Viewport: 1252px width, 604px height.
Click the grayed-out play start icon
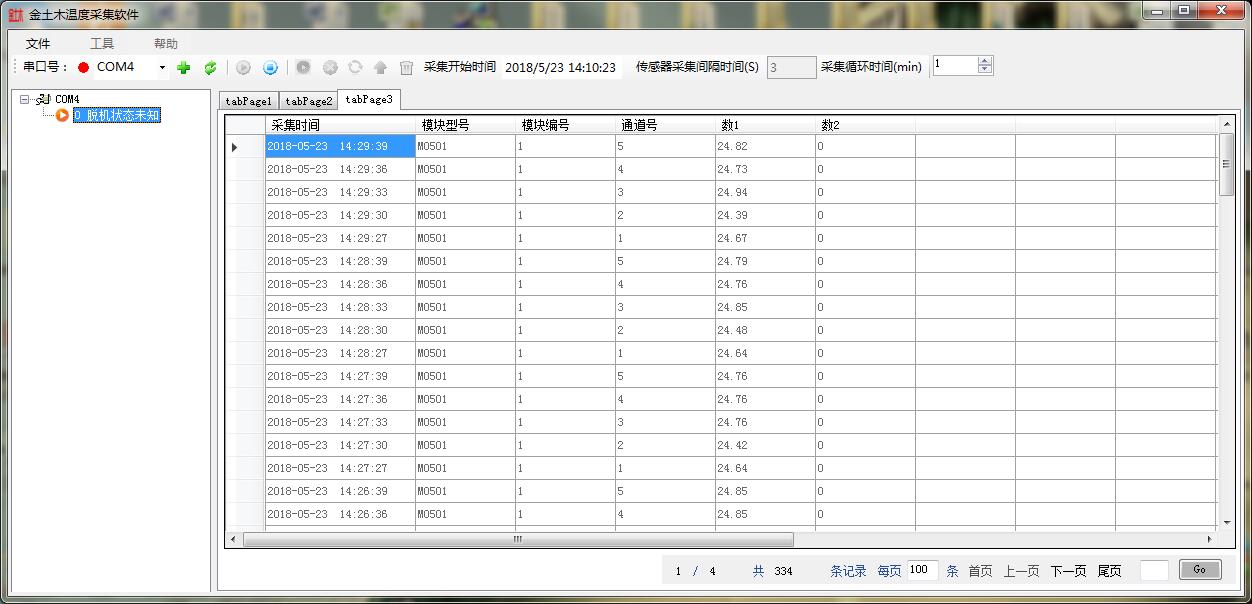click(x=243, y=68)
